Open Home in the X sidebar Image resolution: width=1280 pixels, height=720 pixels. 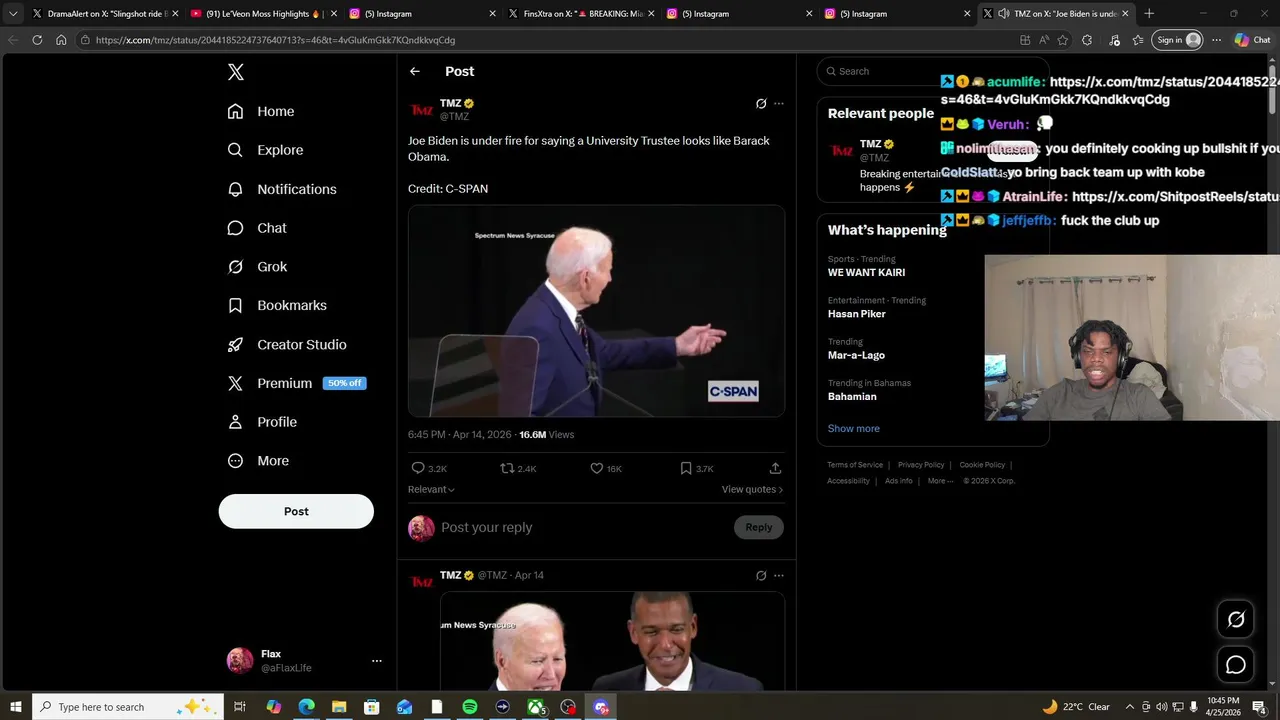coord(261,111)
